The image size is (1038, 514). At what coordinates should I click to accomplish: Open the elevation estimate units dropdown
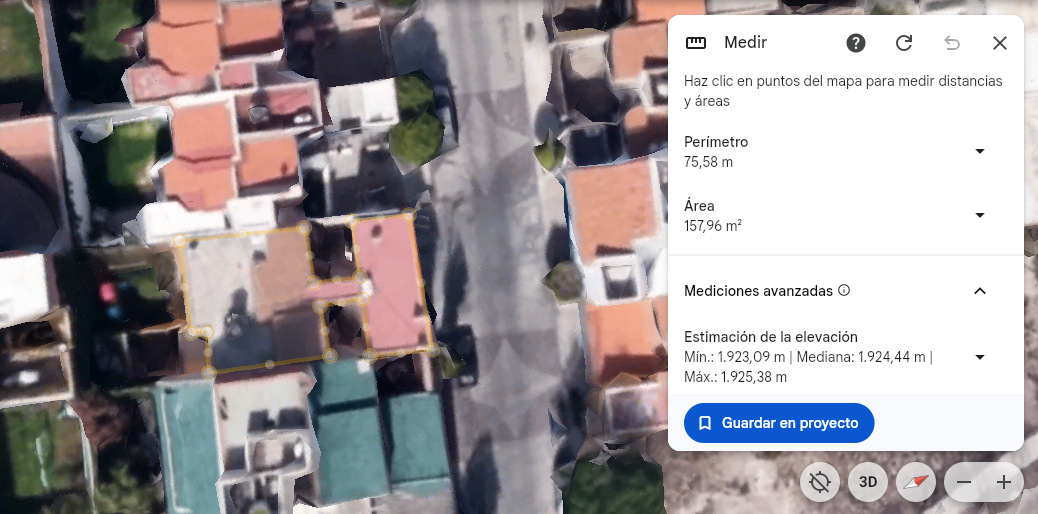(980, 357)
